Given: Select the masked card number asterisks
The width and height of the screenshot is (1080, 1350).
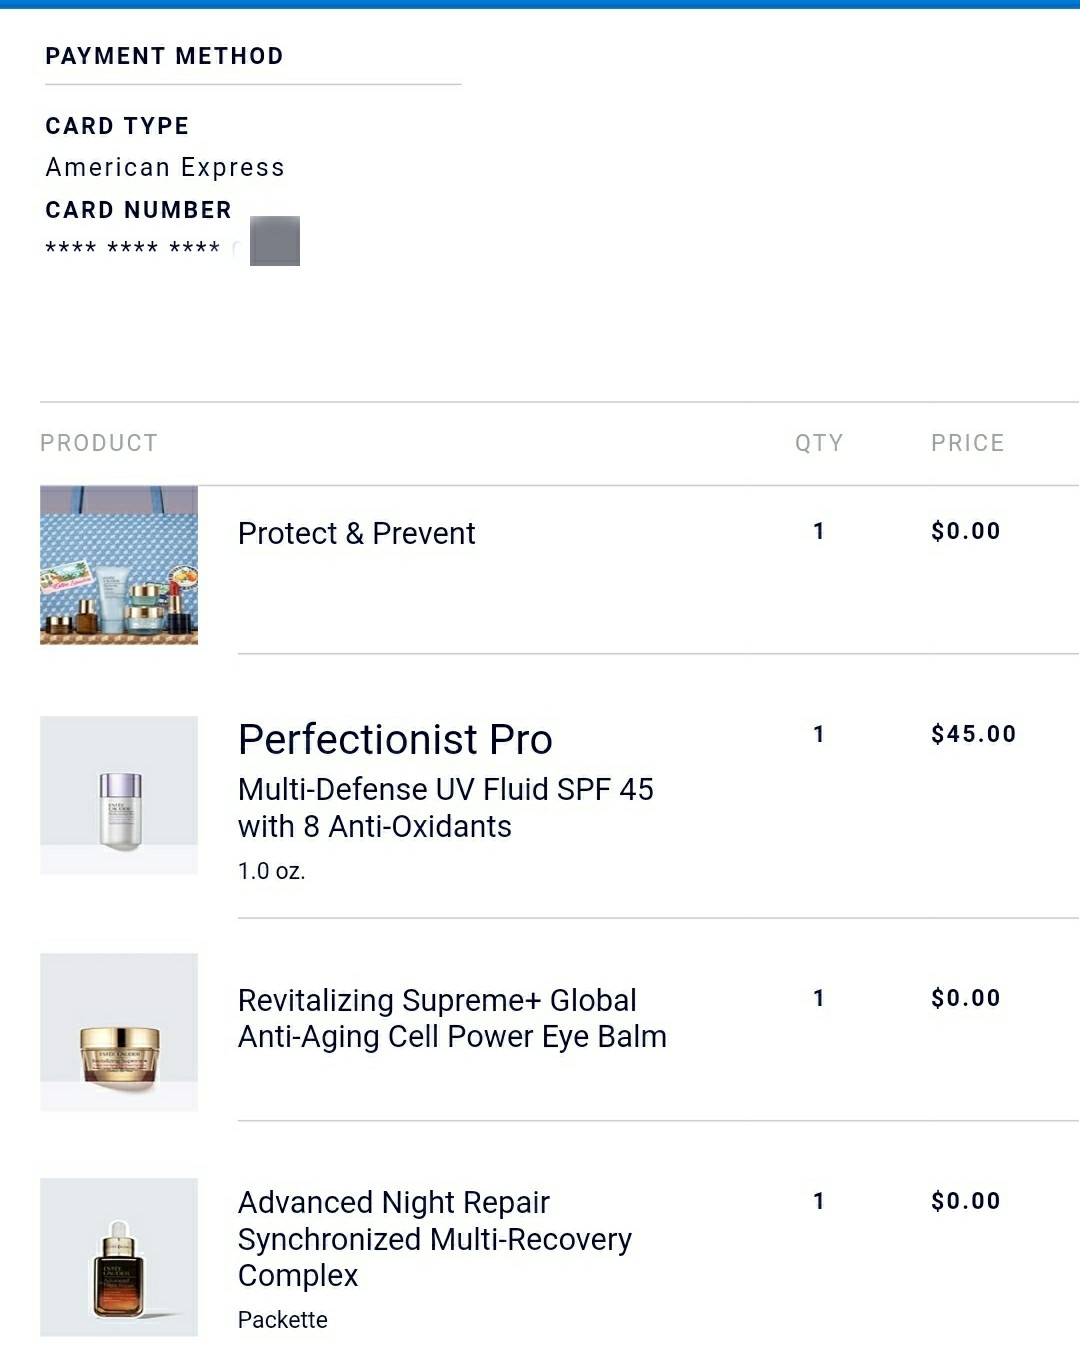Looking at the screenshot, I should tap(132, 247).
